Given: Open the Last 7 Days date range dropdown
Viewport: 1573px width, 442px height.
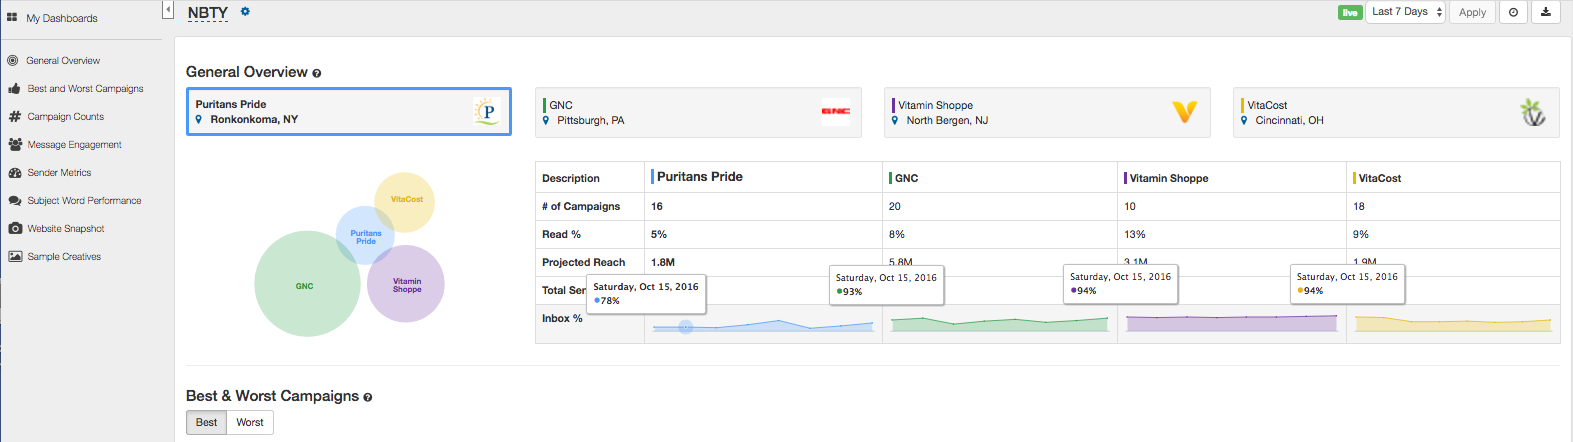Looking at the screenshot, I should tap(1406, 12).
